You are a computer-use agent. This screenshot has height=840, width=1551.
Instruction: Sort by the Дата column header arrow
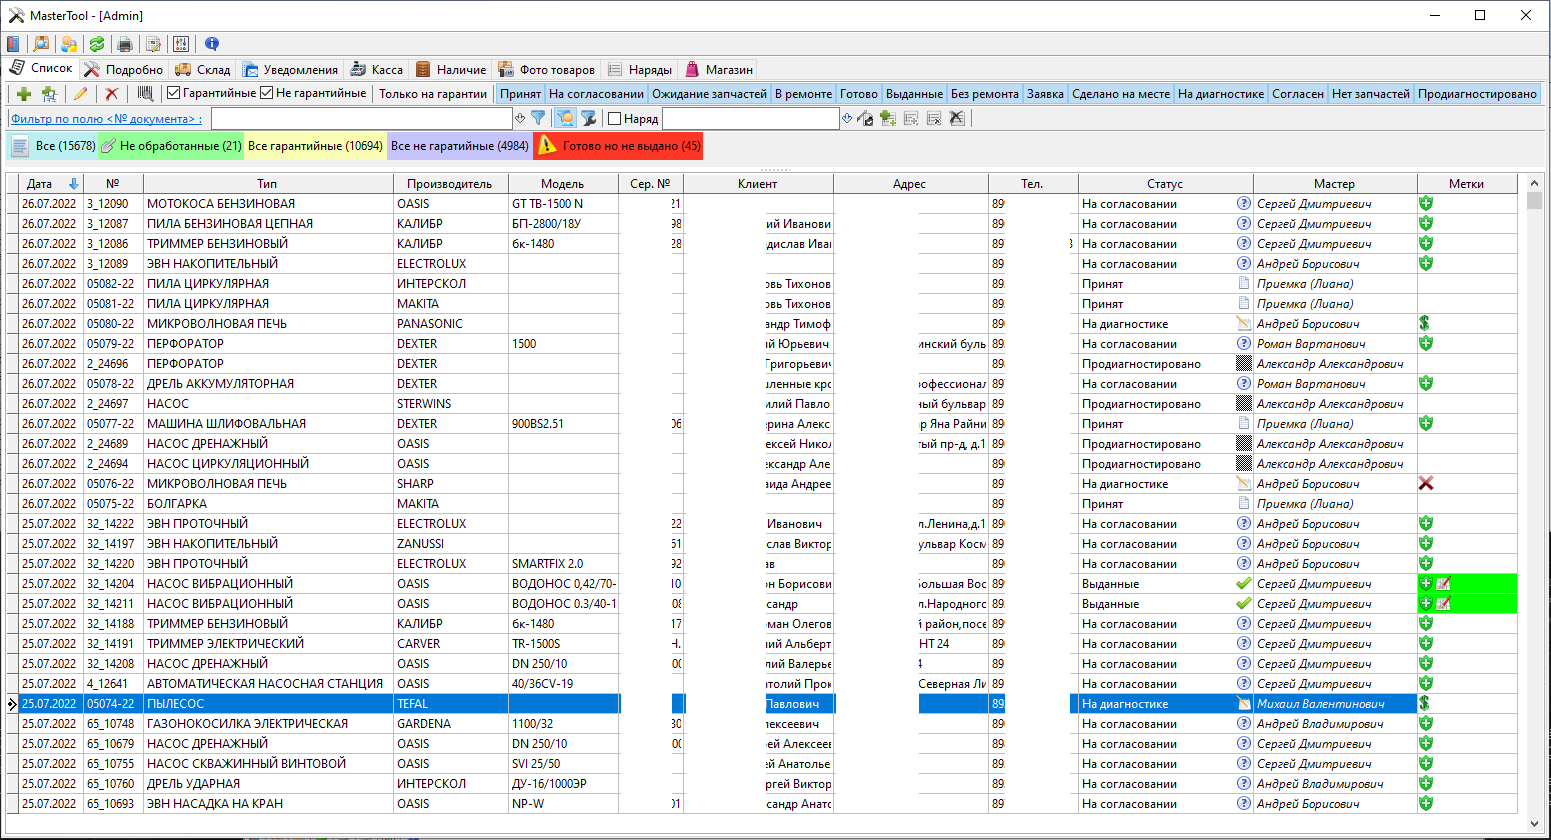[x=73, y=184]
